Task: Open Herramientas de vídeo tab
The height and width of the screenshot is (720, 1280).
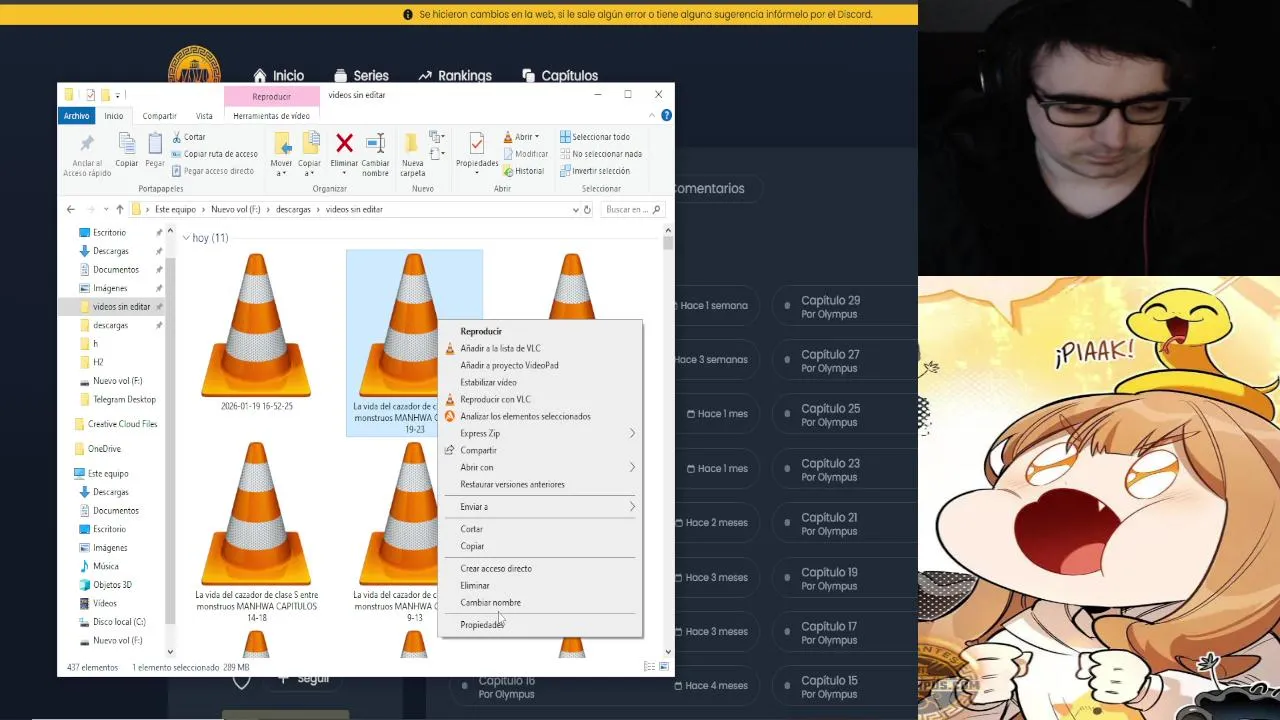Action: coord(271,116)
